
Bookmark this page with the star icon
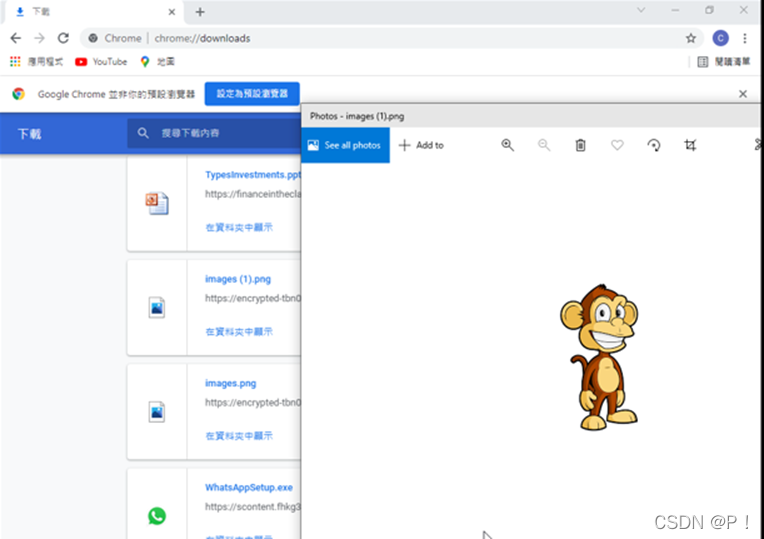(x=690, y=38)
